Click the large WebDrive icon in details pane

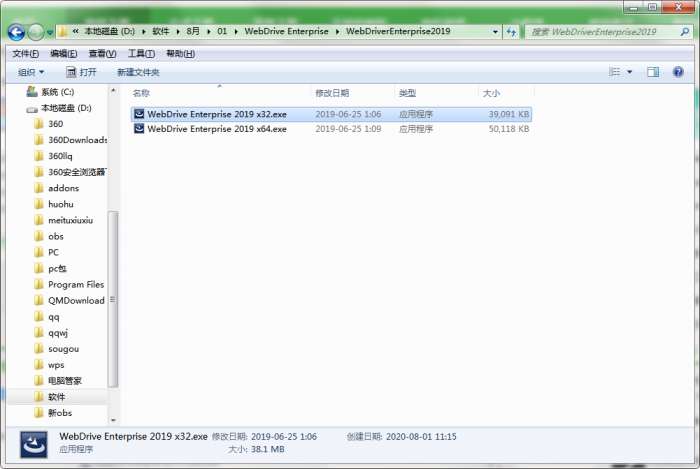click(x=34, y=444)
